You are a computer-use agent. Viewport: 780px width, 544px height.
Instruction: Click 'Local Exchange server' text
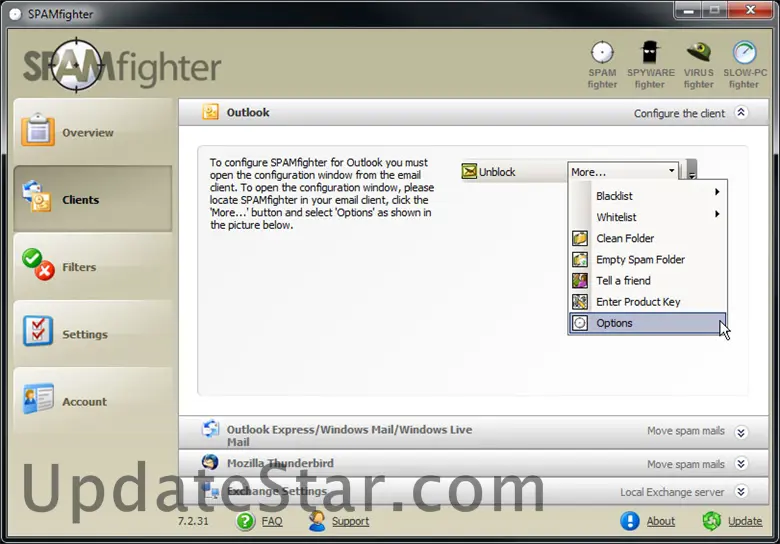coord(672,492)
